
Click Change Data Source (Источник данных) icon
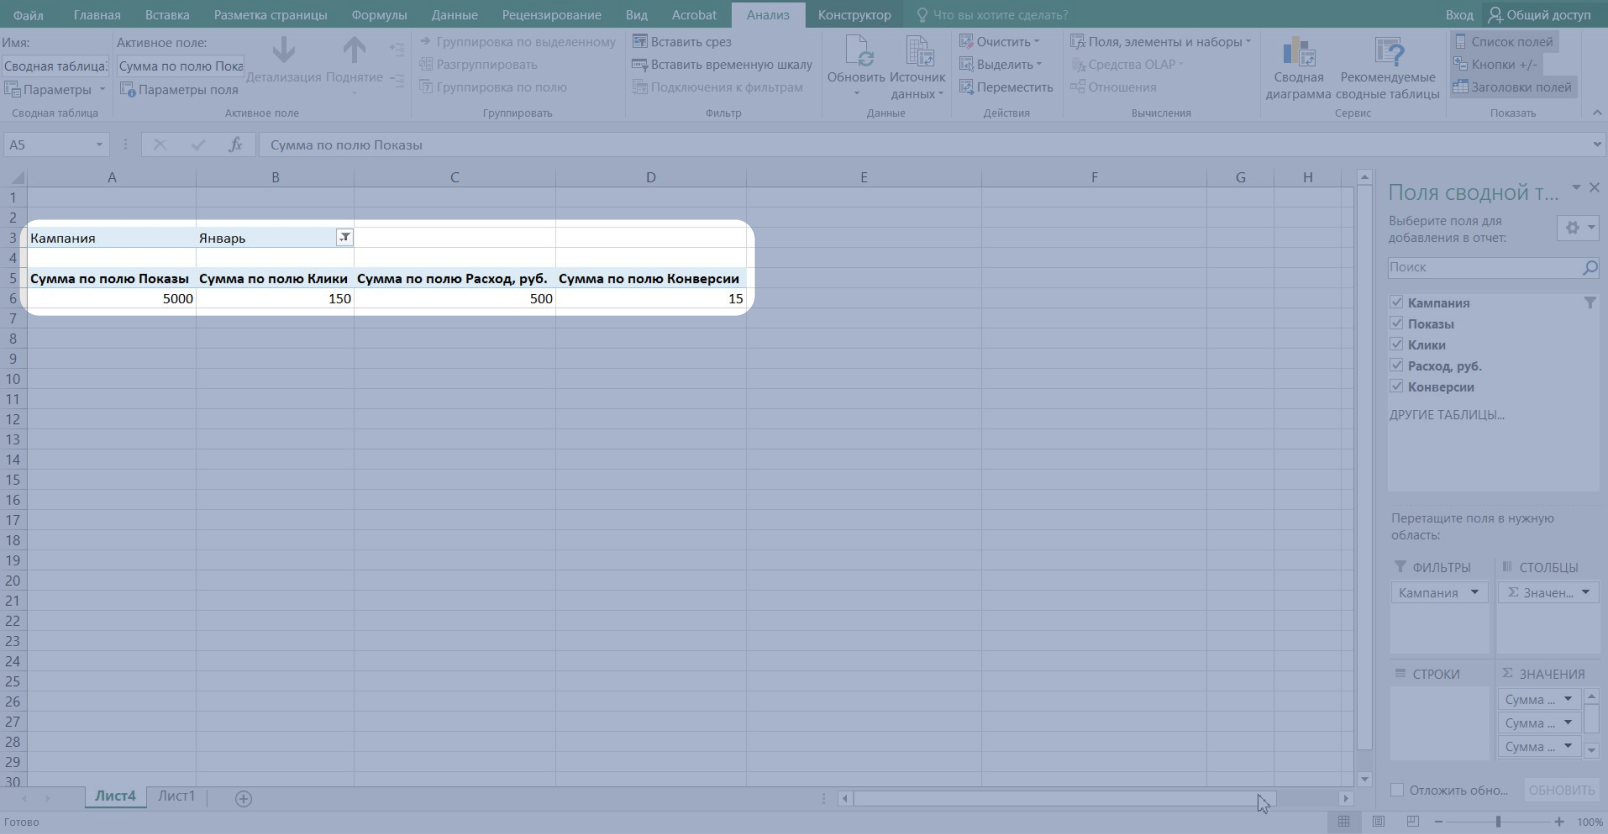pyautogui.click(x=918, y=50)
